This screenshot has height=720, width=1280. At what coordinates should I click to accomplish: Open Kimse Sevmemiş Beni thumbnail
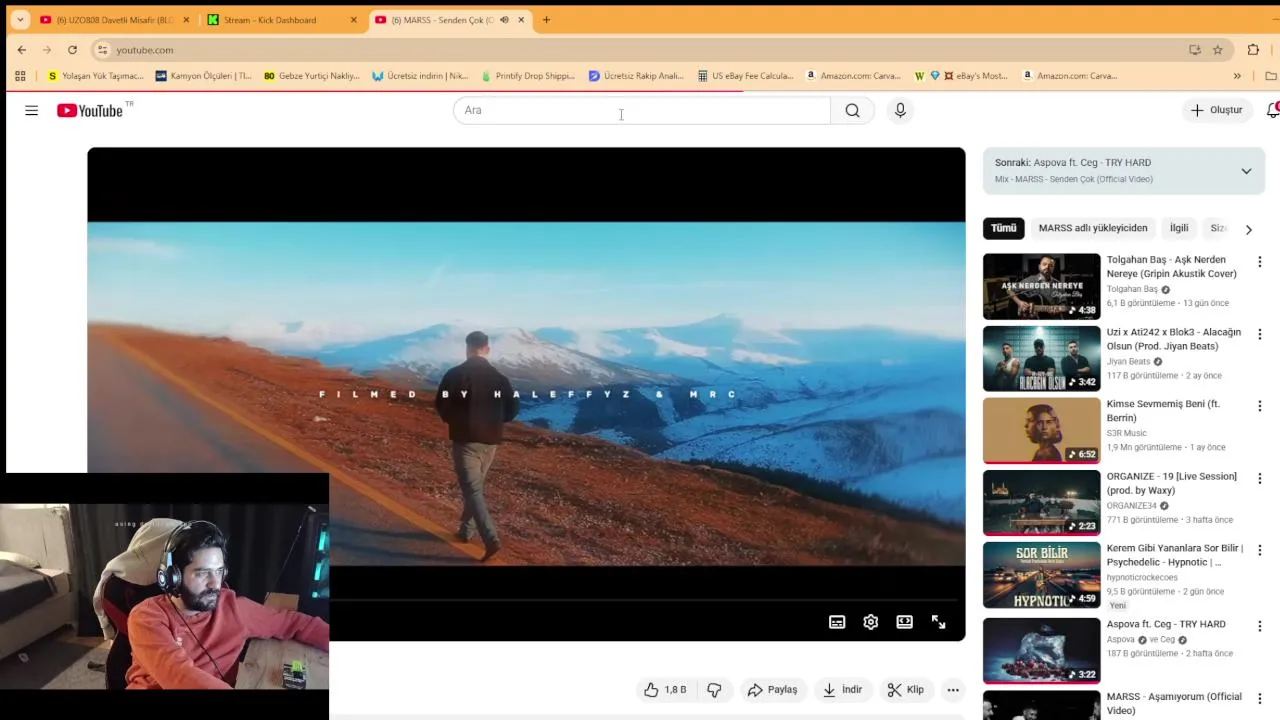pos(1041,431)
